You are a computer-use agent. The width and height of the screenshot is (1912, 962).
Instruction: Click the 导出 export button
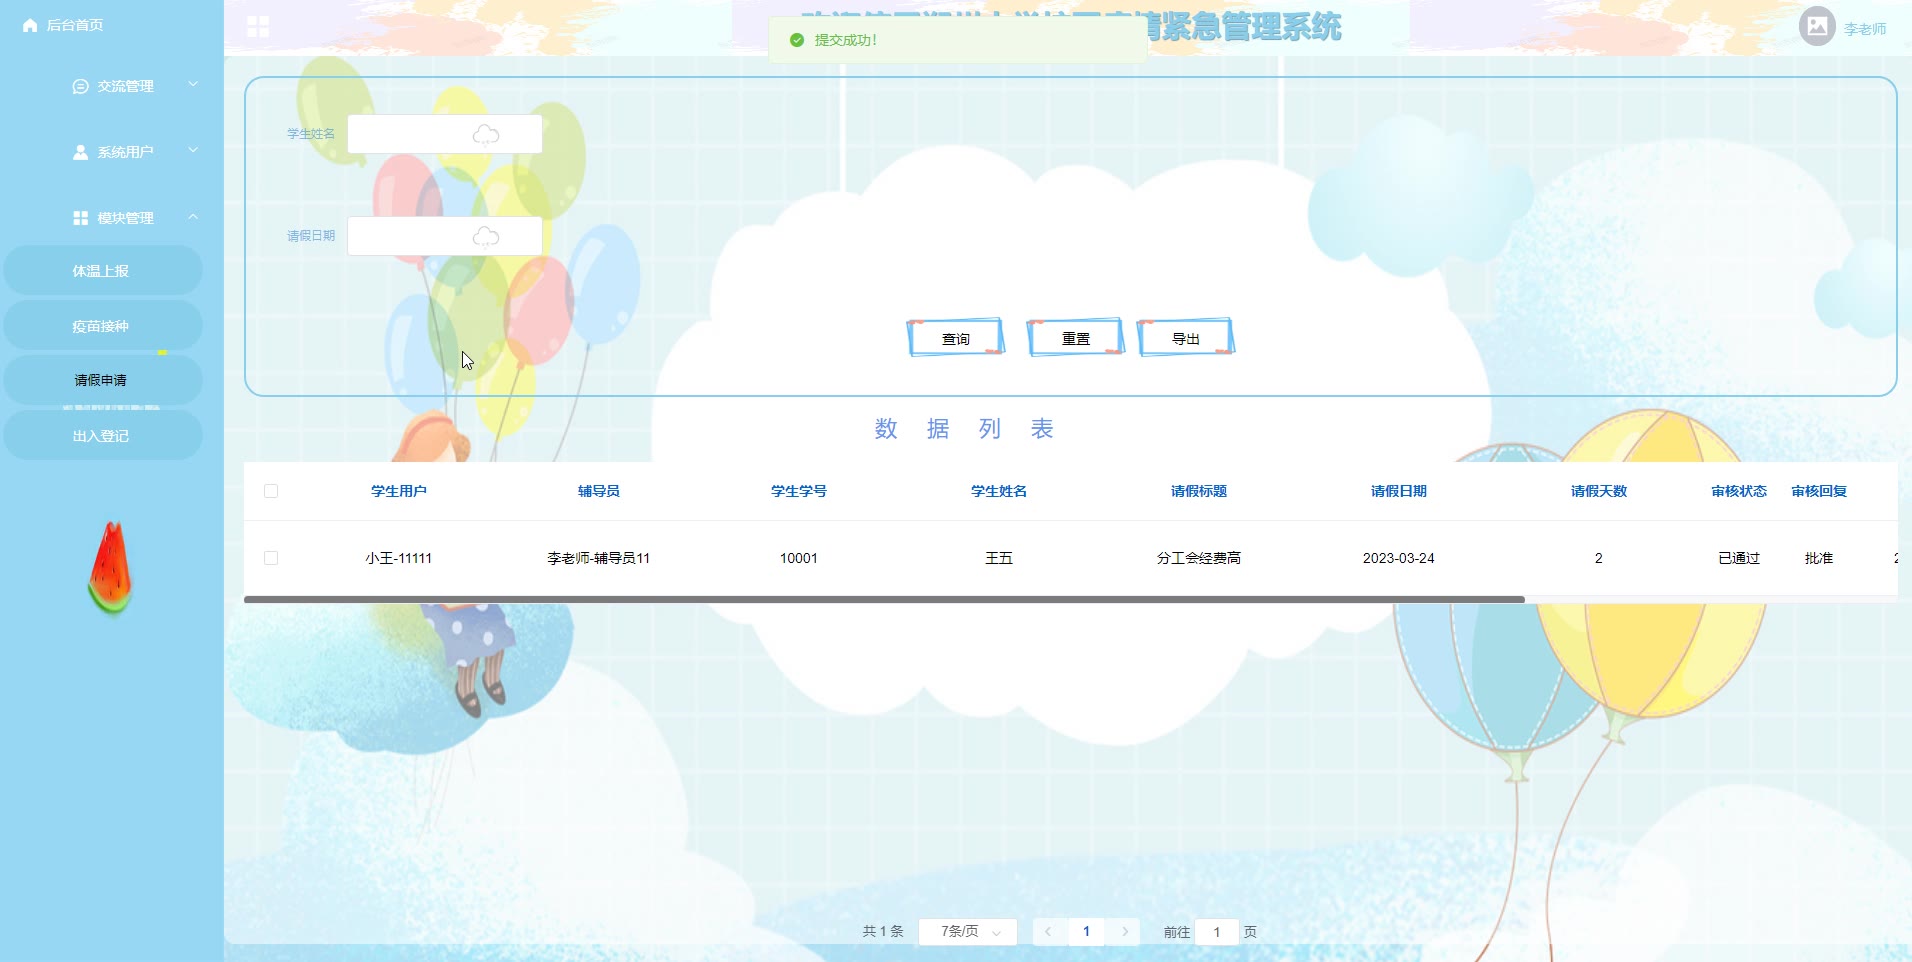click(x=1186, y=338)
